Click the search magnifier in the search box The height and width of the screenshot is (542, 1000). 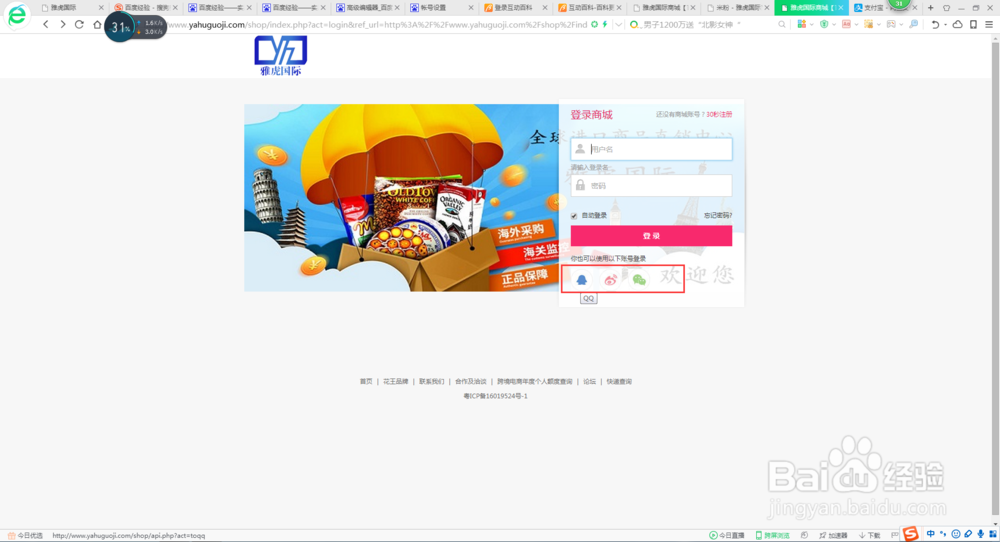[782, 24]
